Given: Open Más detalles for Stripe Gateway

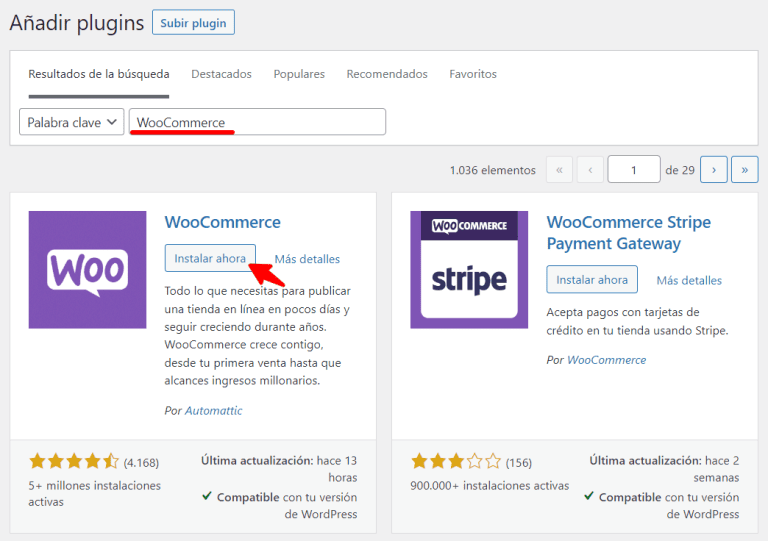Looking at the screenshot, I should (689, 281).
